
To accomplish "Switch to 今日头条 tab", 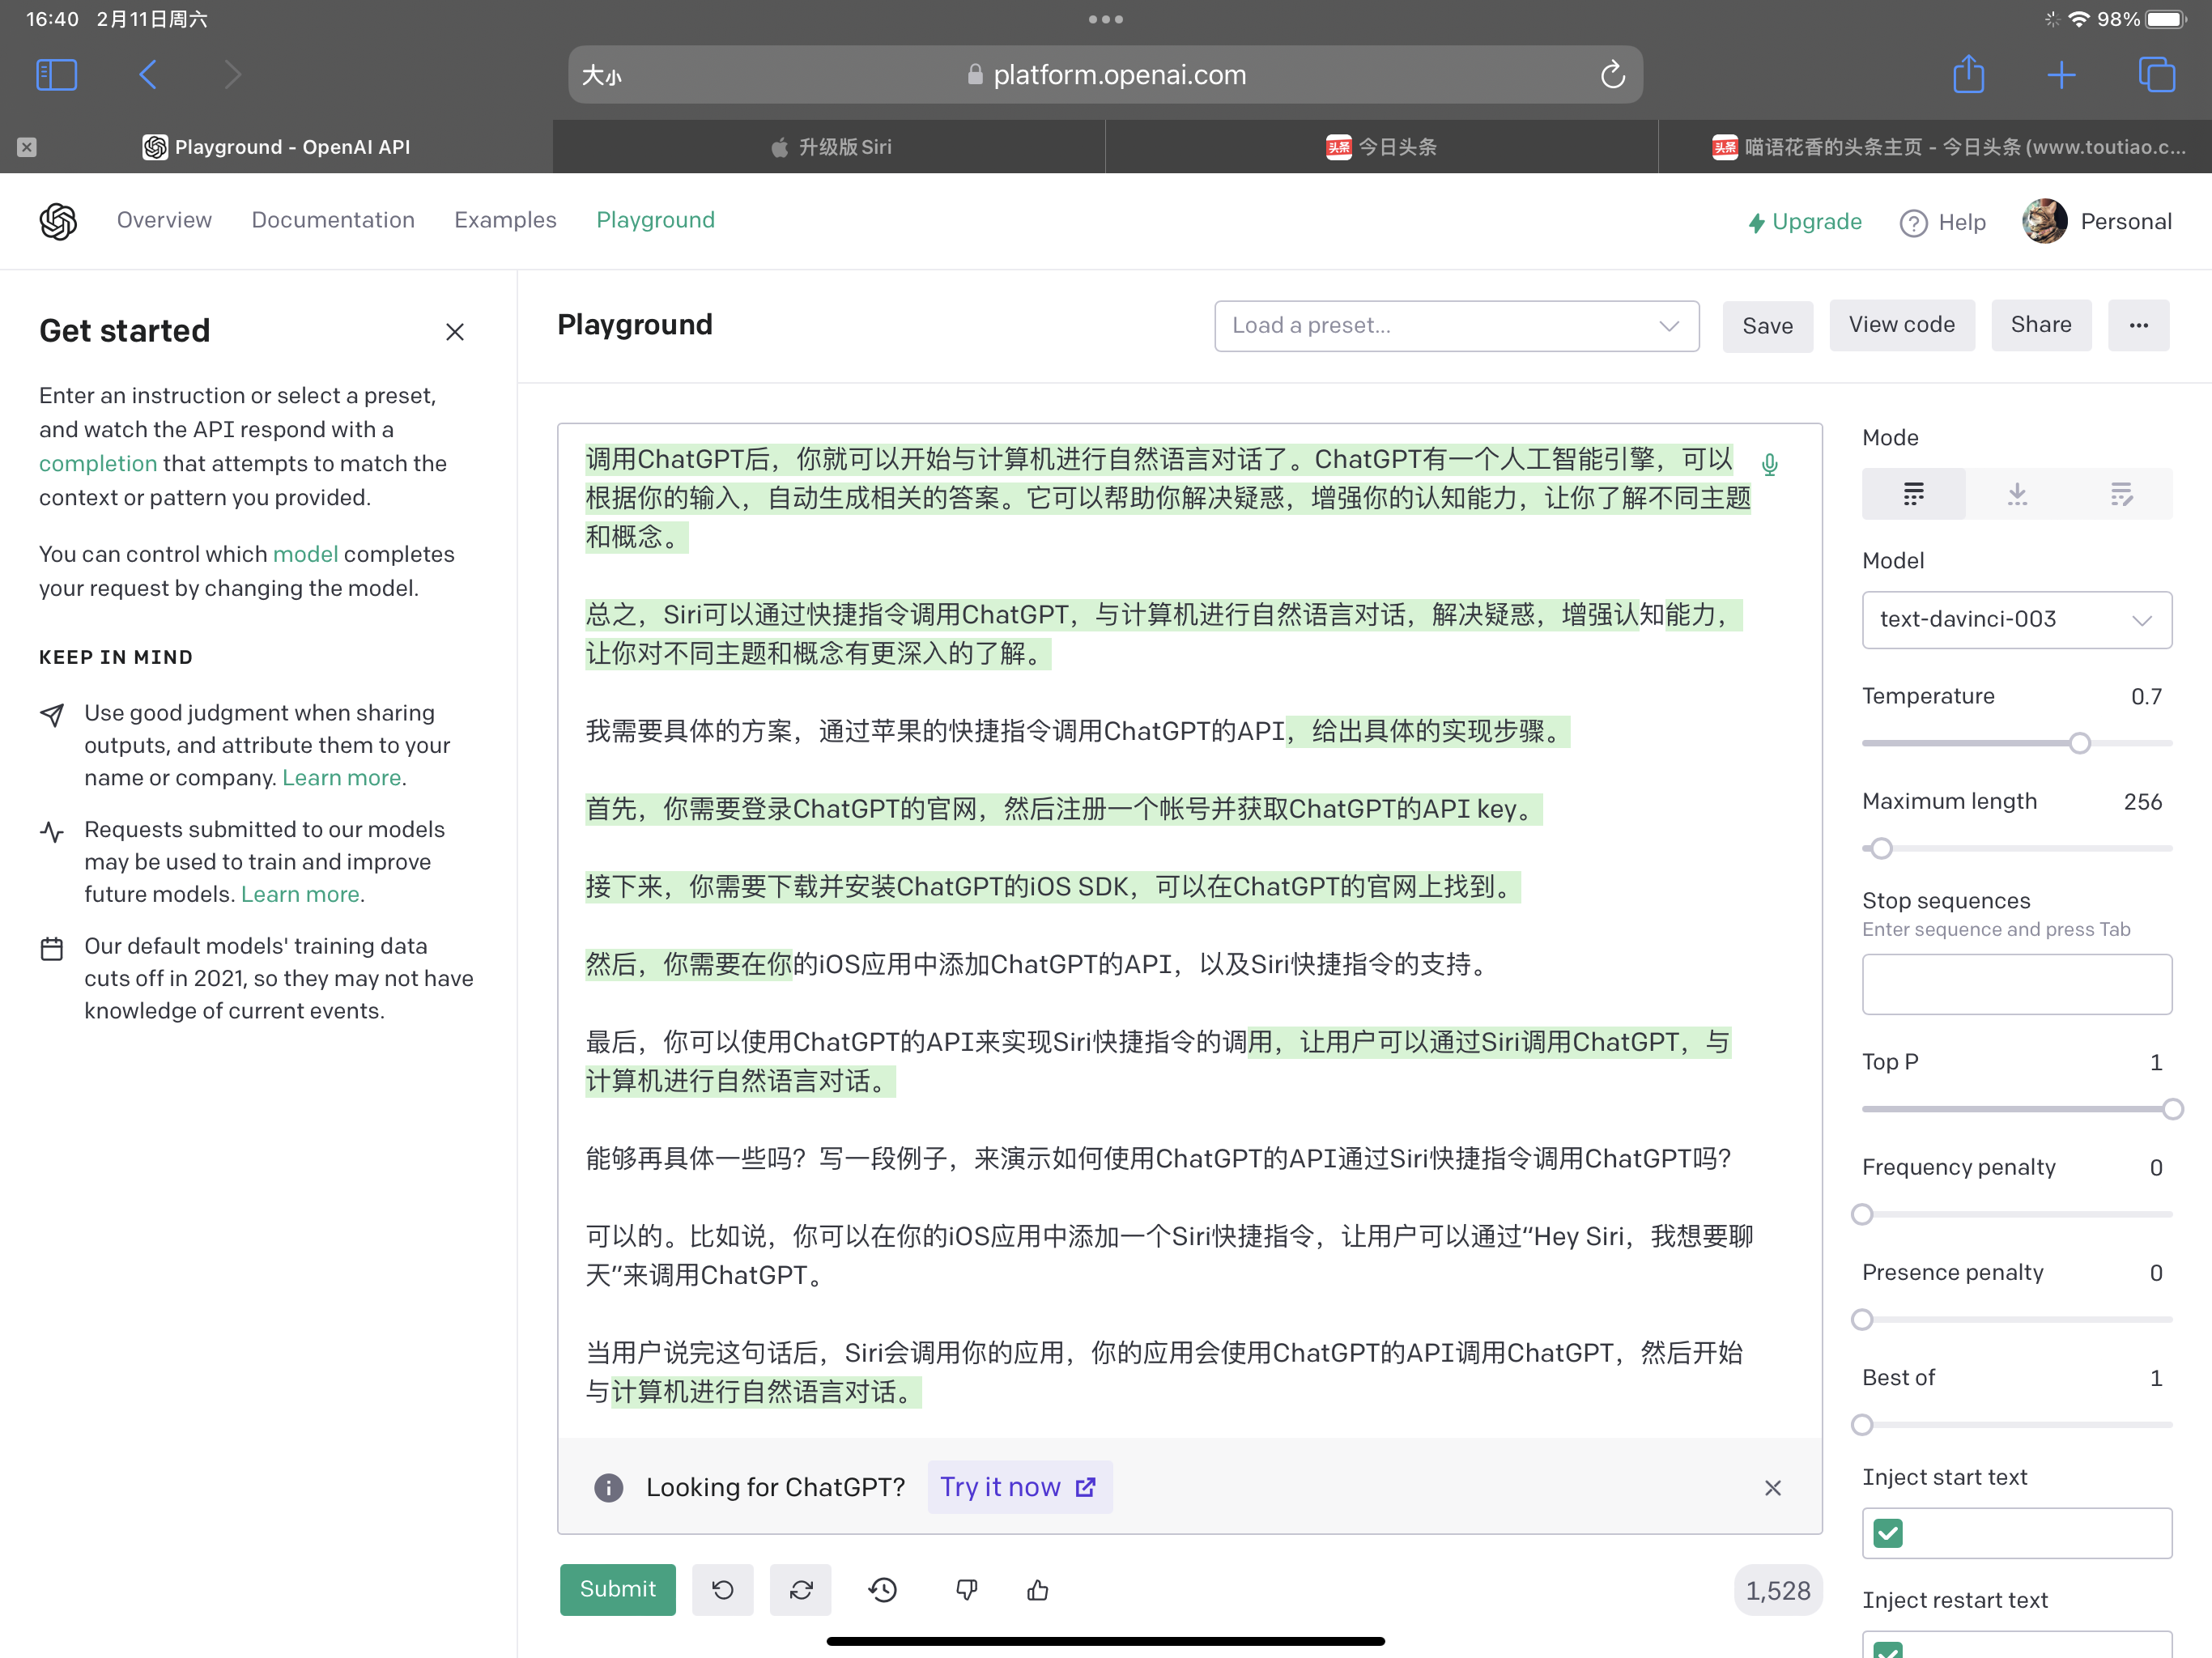I will pyautogui.click(x=1381, y=147).
